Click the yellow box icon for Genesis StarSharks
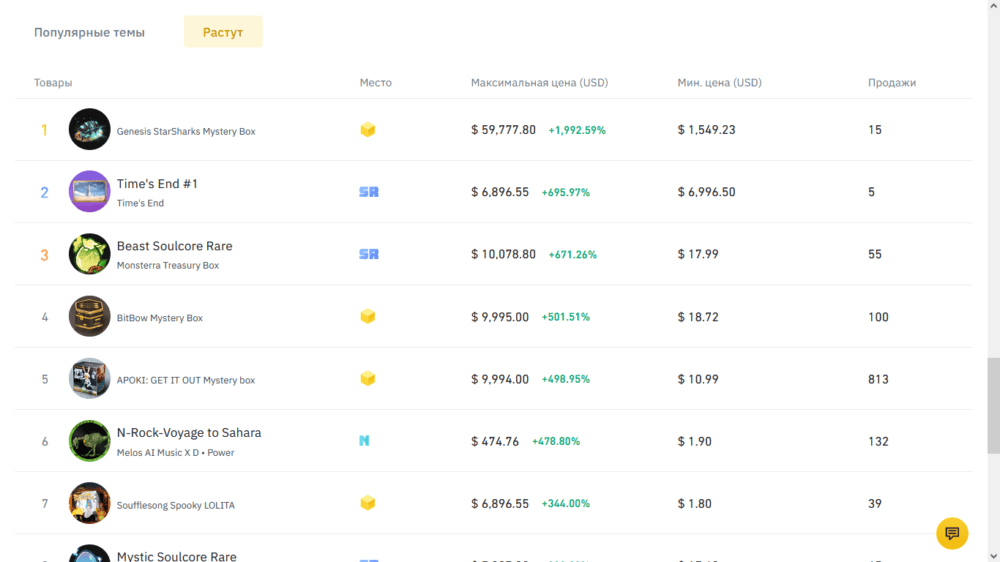1000x562 pixels. pos(368,130)
